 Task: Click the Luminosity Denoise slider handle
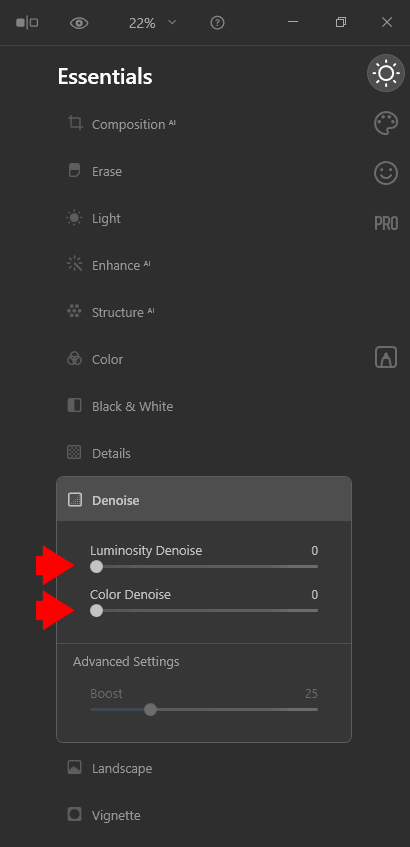pos(96,567)
